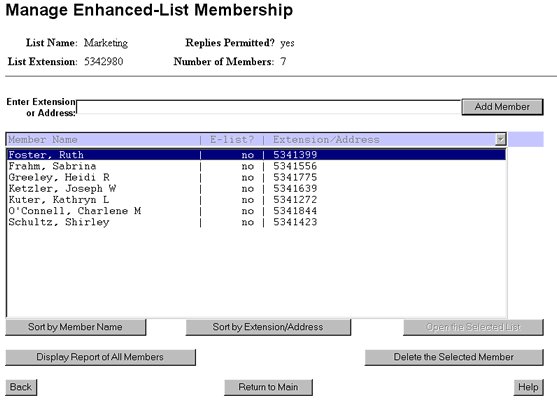Click Open the Selected List button
Image resolution: width=557 pixels, height=403 pixels.
pos(473,327)
